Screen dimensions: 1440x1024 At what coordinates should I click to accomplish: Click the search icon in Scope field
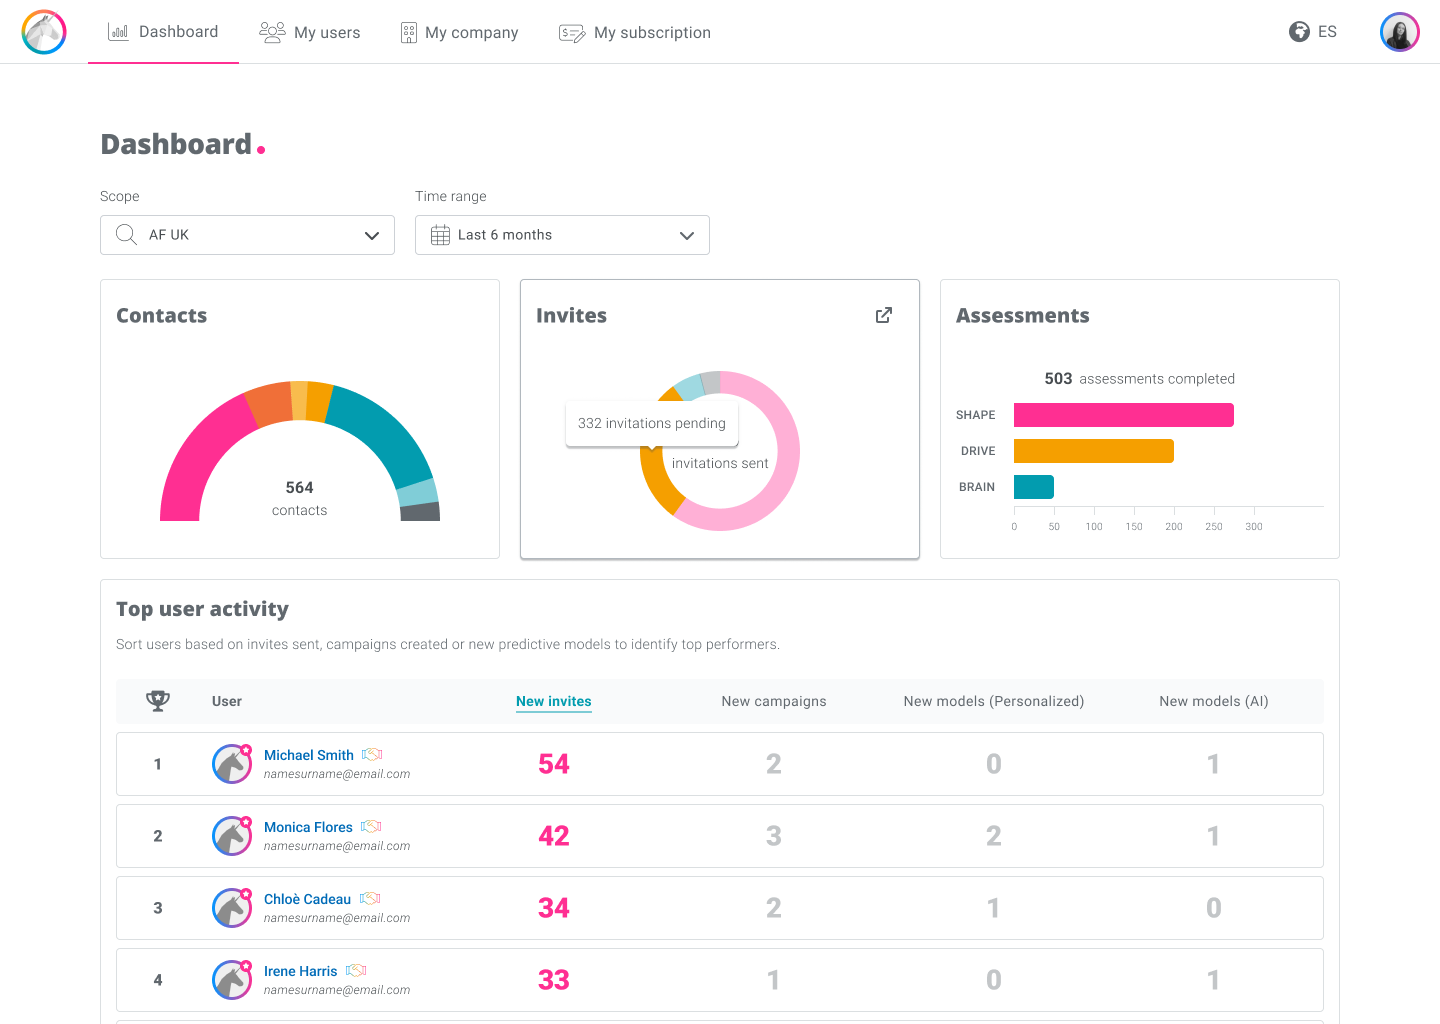(127, 235)
